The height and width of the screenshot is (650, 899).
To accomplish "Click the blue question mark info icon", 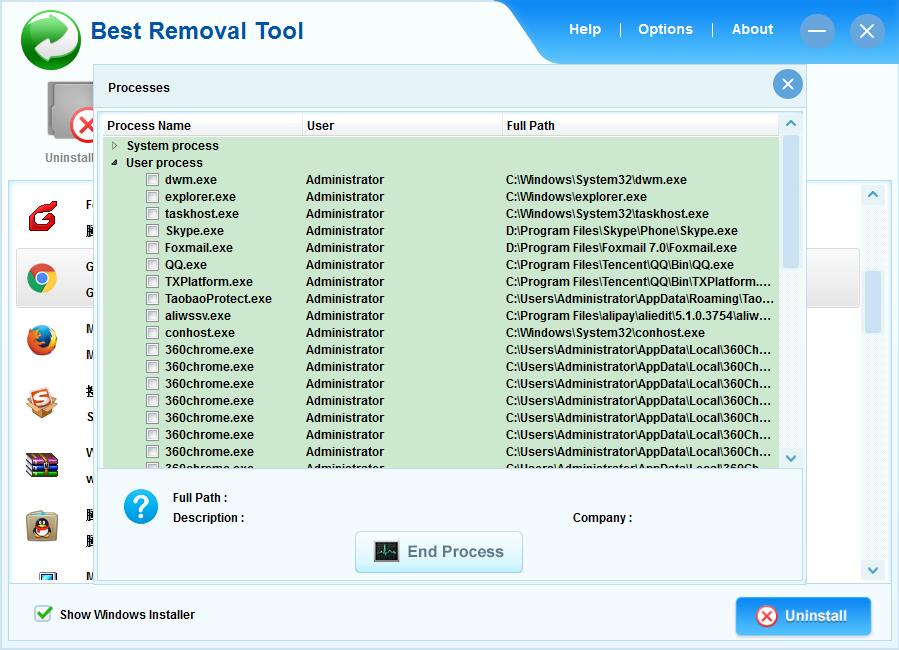I will pos(141,507).
